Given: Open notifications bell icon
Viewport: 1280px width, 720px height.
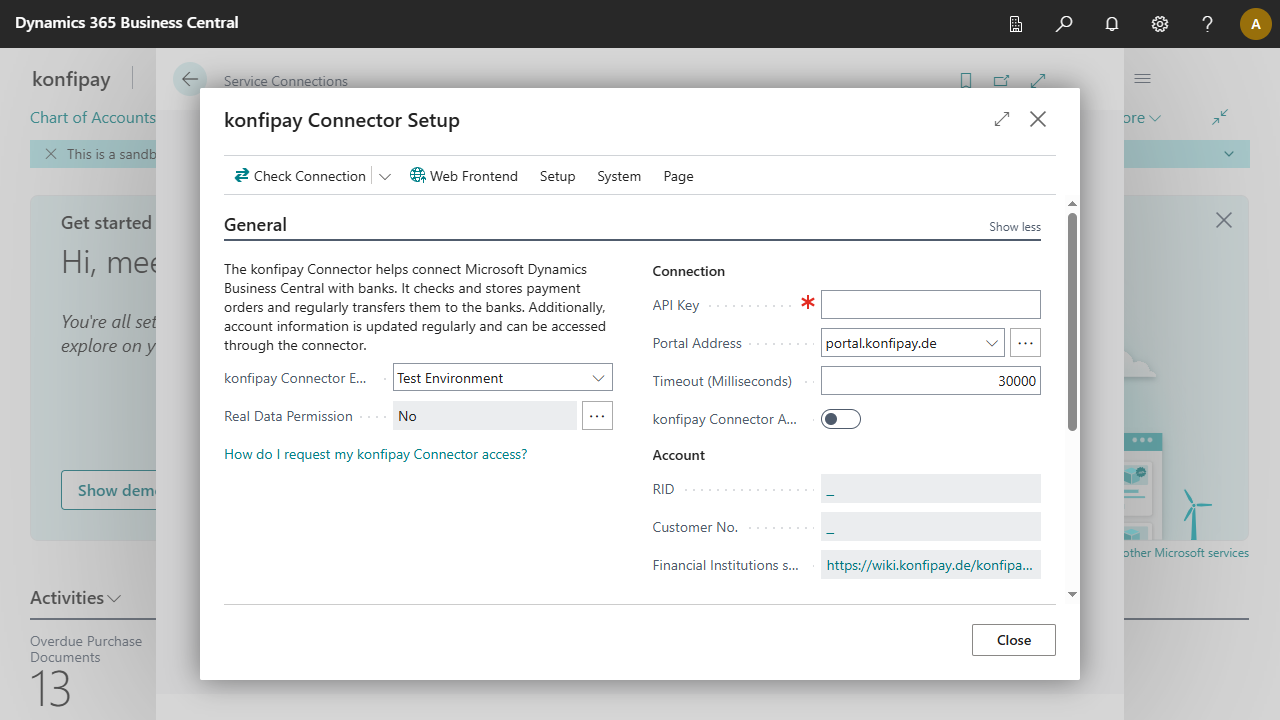Looking at the screenshot, I should pos(1112,24).
